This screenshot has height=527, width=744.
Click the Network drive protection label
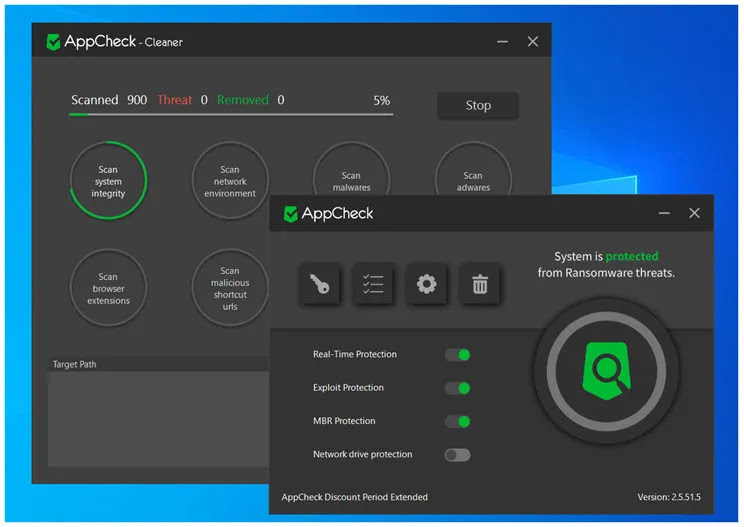(363, 454)
